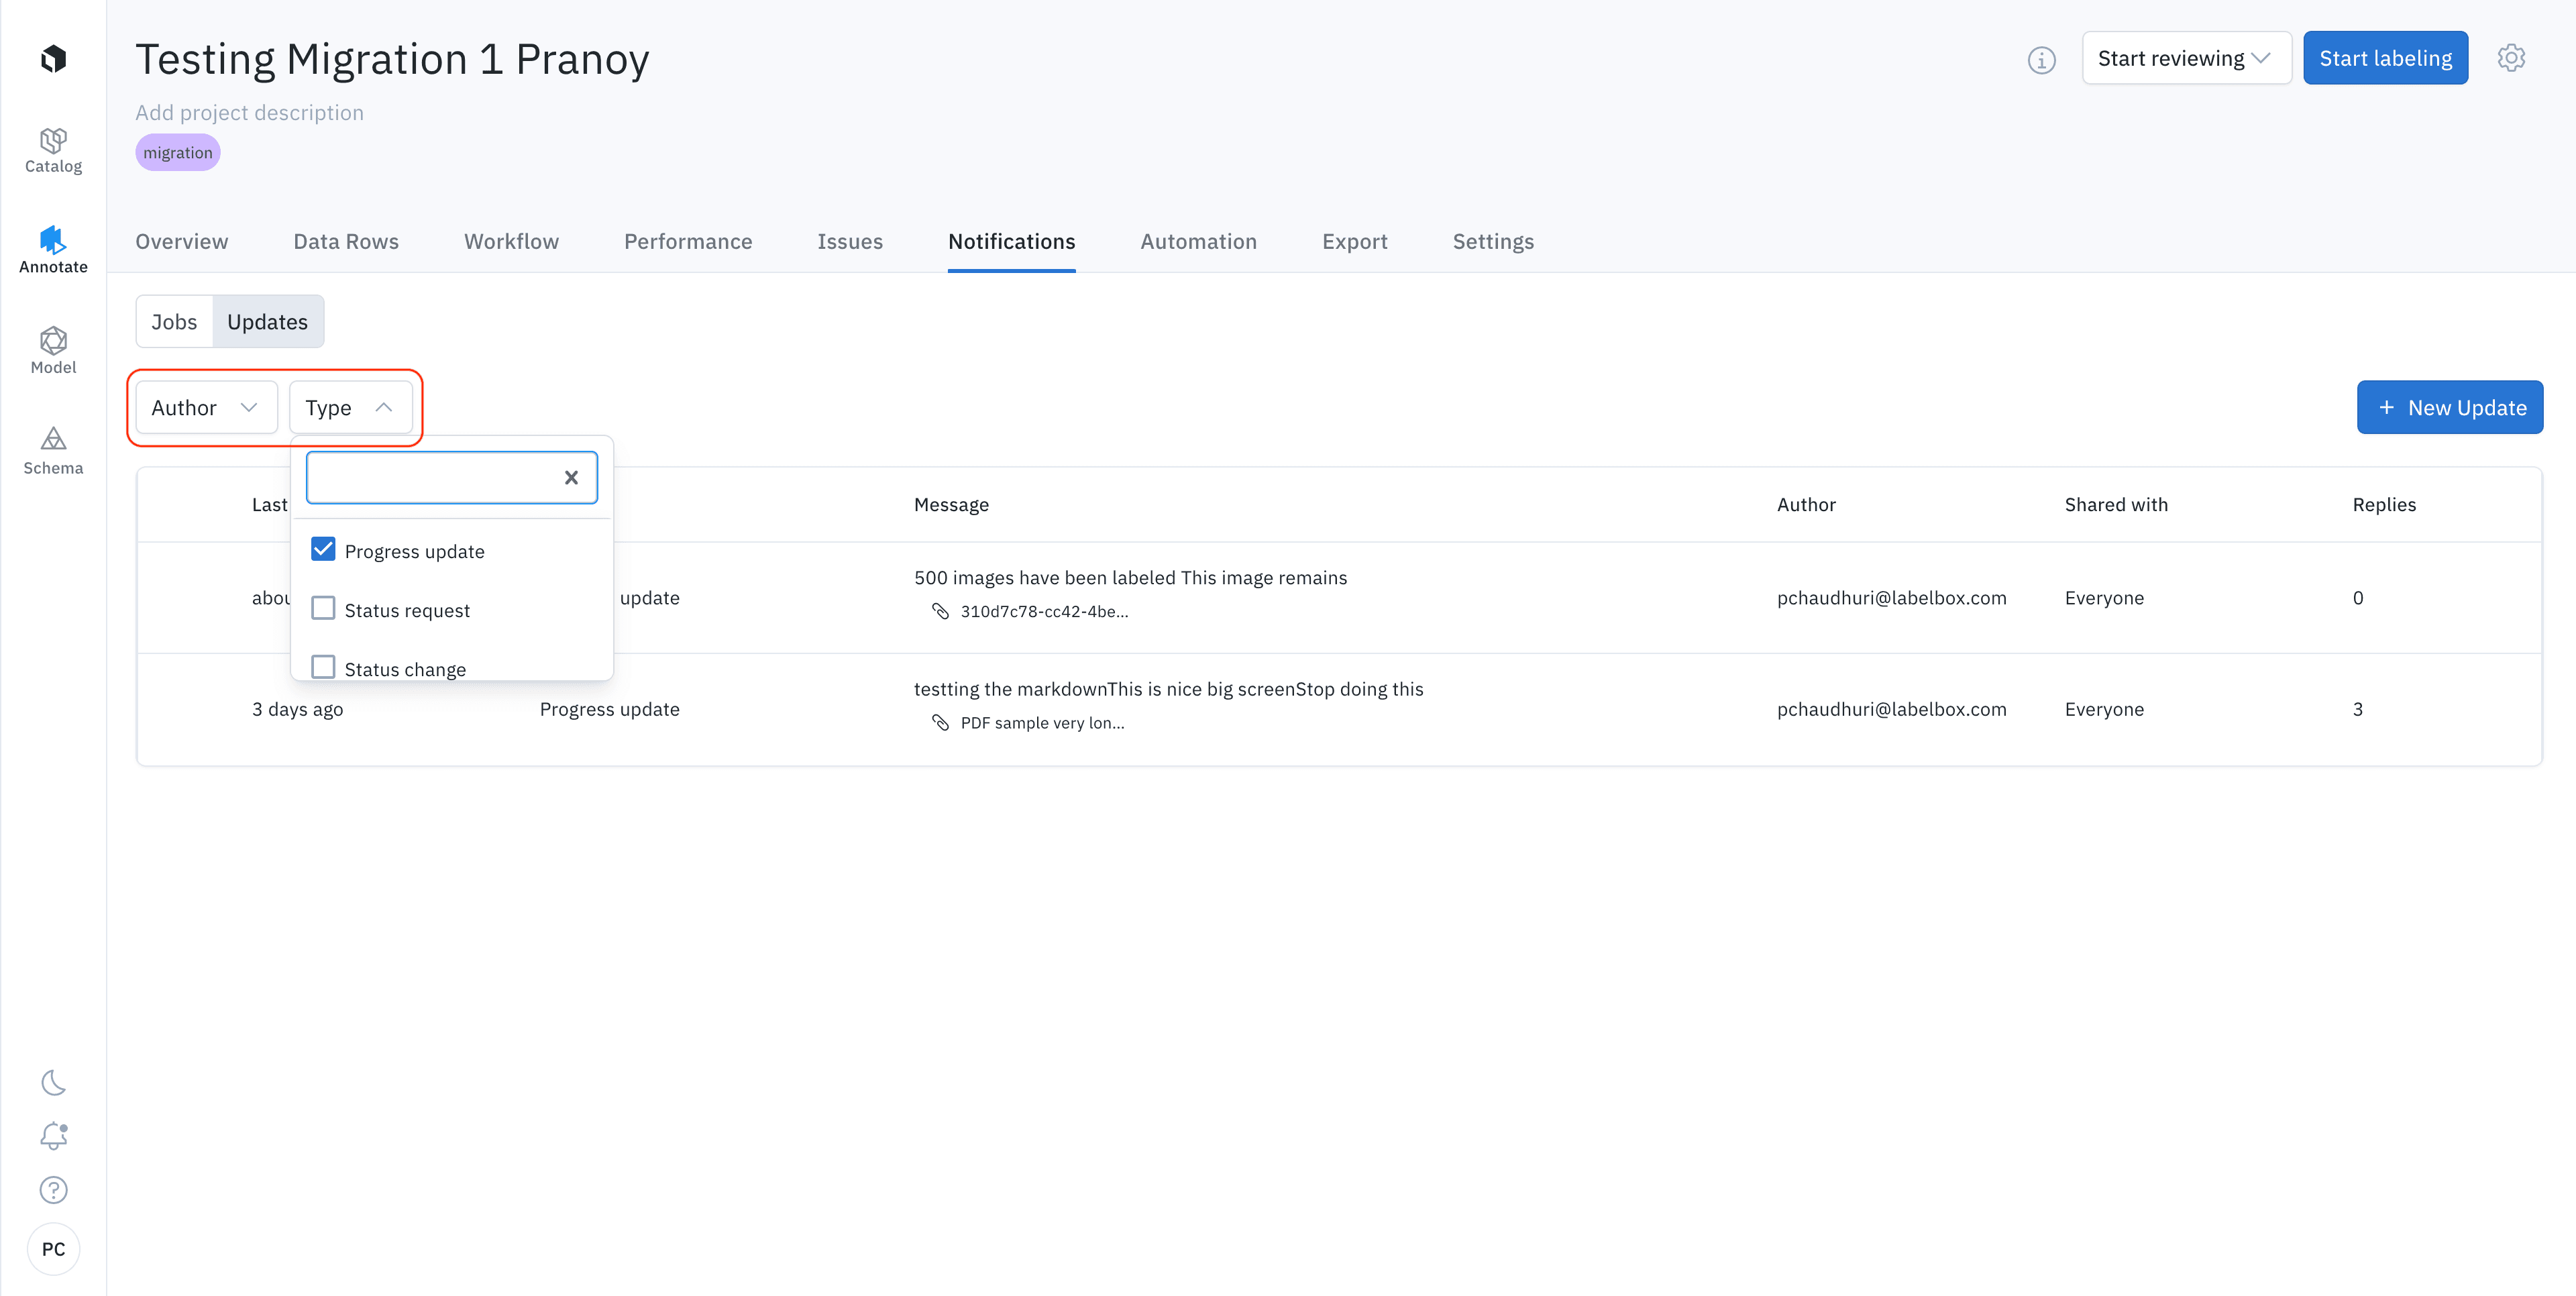Check the Status change checkbox

[323, 667]
